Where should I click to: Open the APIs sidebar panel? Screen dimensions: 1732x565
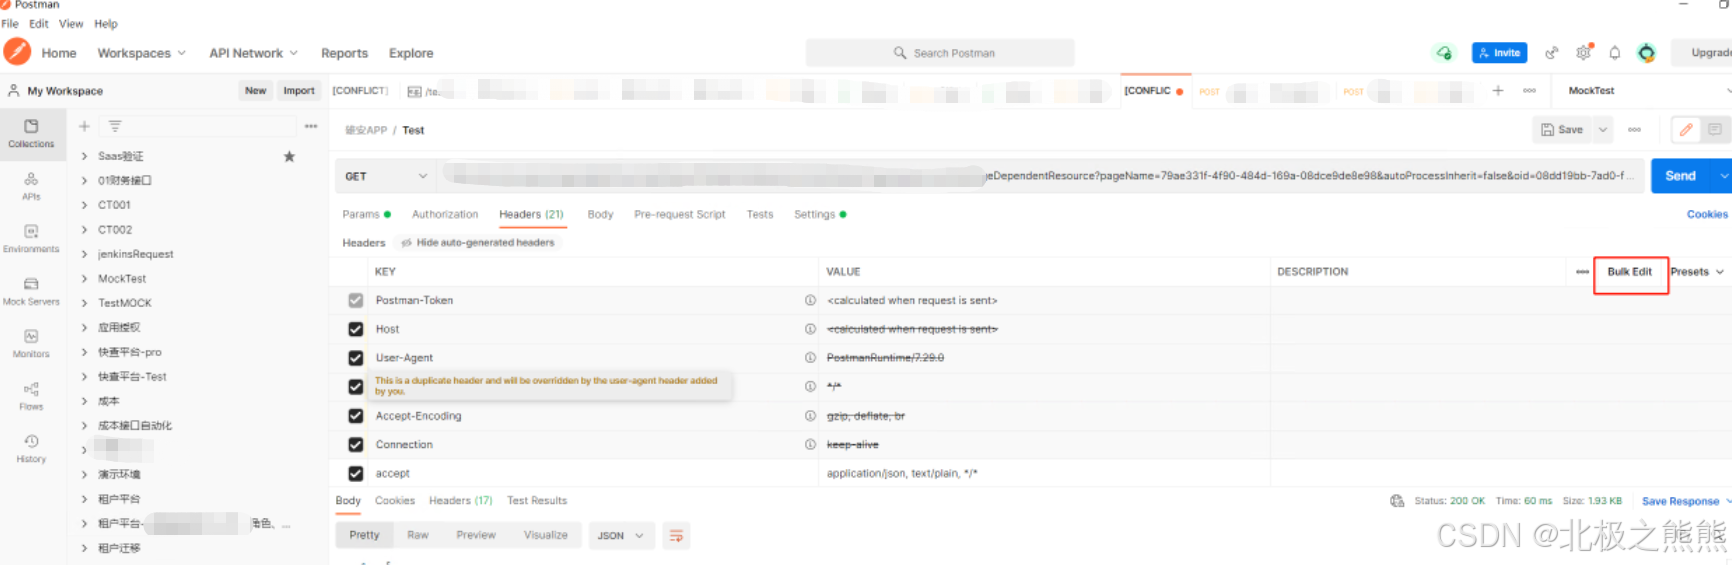click(31, 186)
